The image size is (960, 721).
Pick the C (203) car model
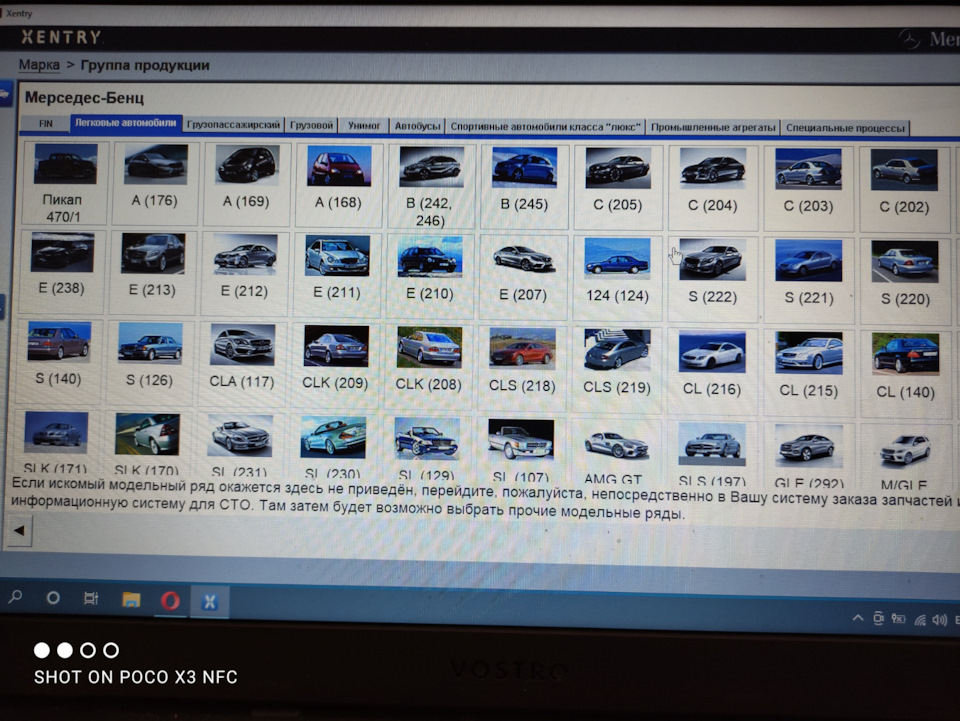click(x=808, y=189)
